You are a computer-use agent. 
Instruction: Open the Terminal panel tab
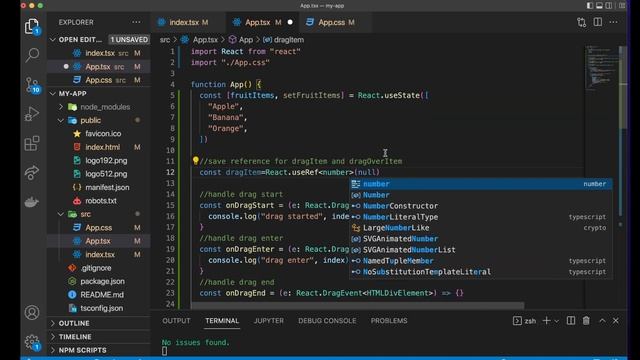(x=222, y=321)
